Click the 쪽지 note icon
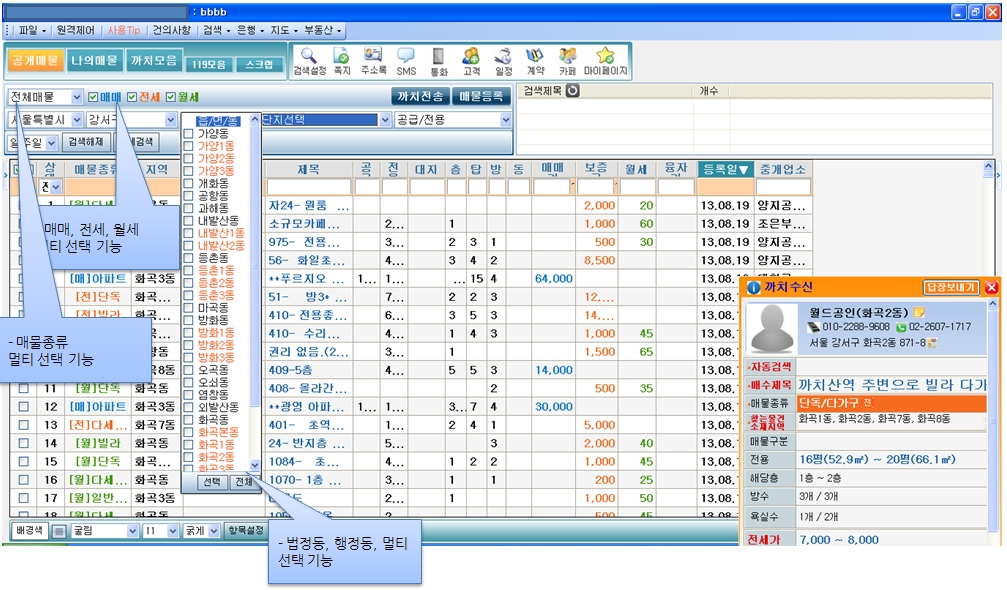This screenshot has width=1007, height=590. [341, 58]
